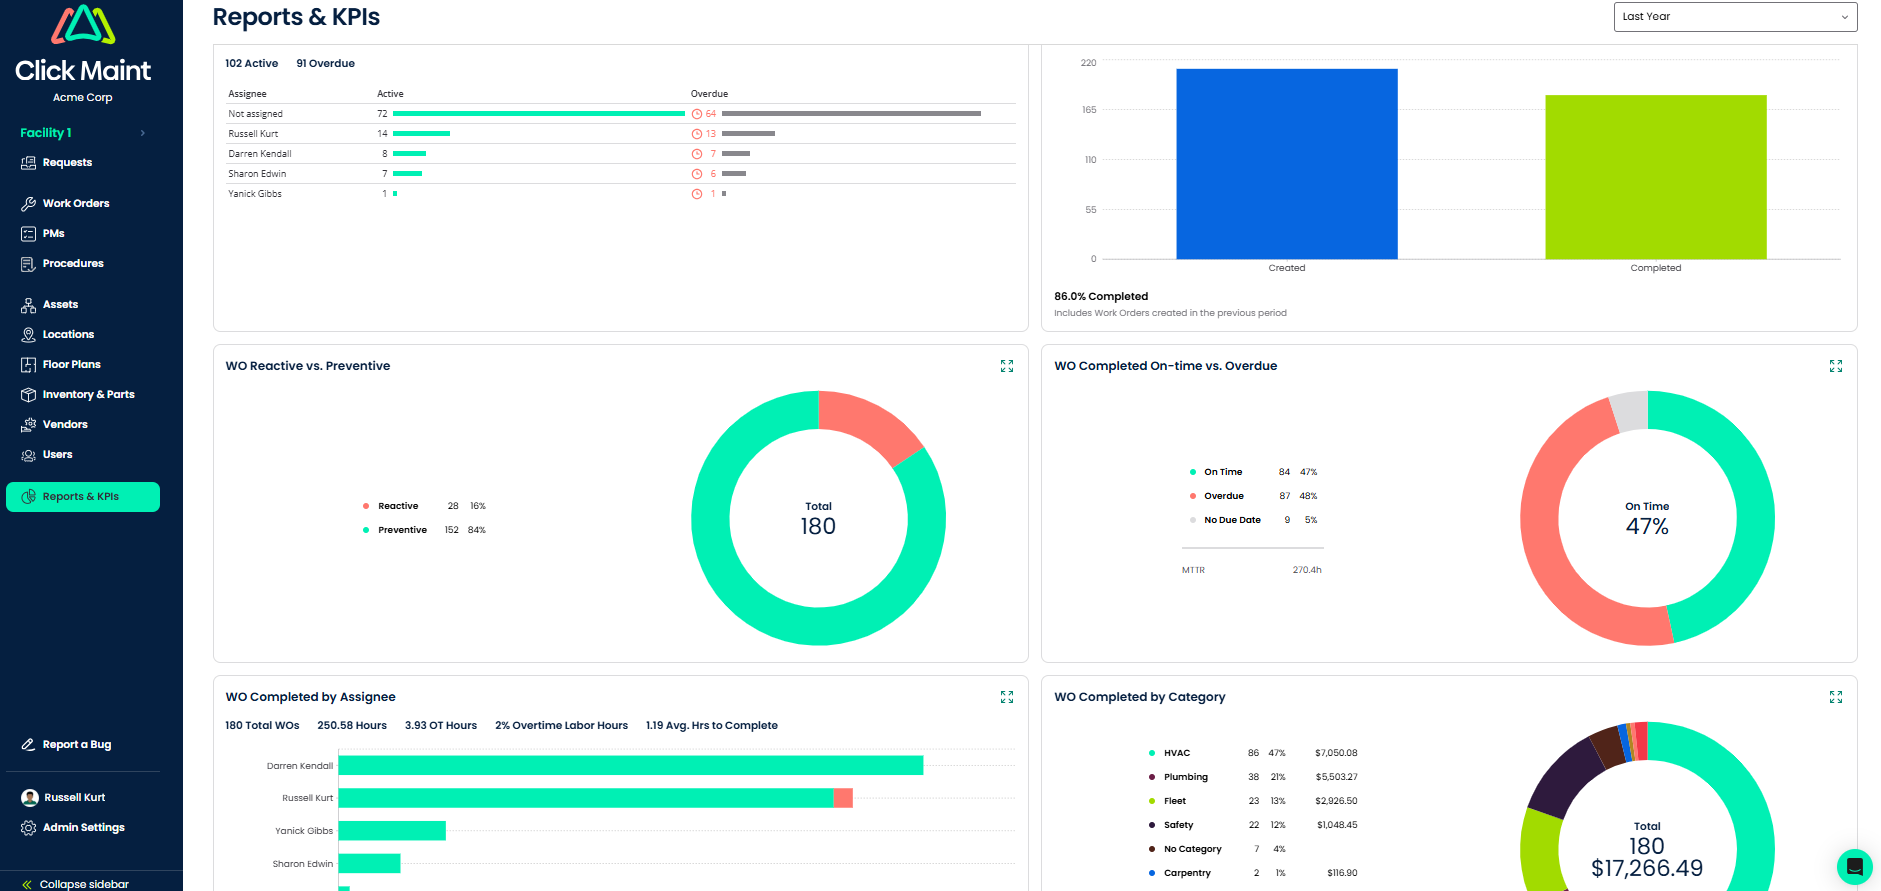
Task: Click the Click Maint logo
Action: click(x=83, y=45)
